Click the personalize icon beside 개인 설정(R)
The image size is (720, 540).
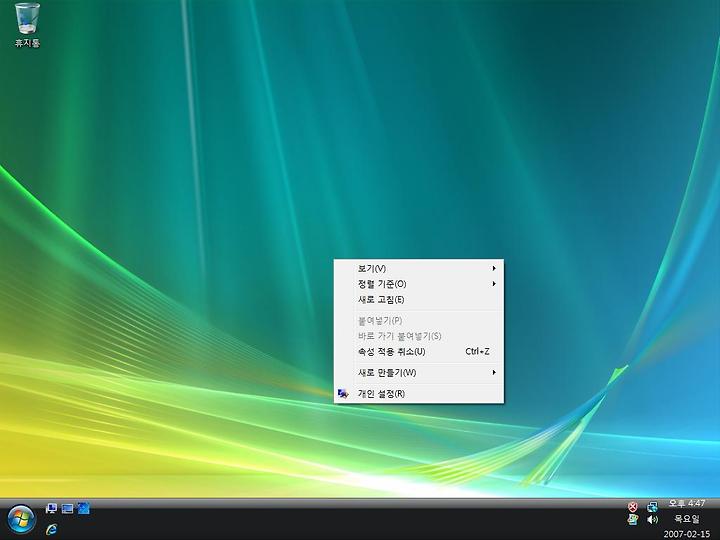[343, 394]
